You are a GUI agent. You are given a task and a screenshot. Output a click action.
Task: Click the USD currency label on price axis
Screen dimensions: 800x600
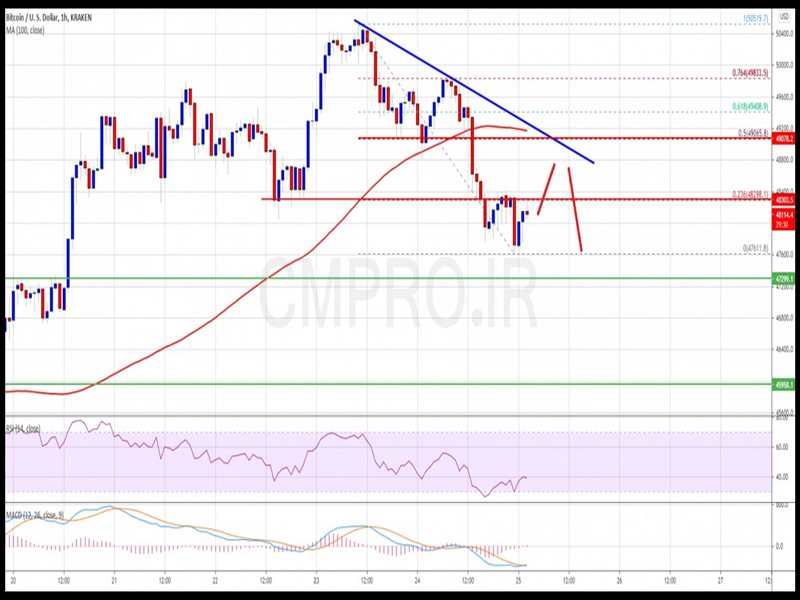(782, 16)
